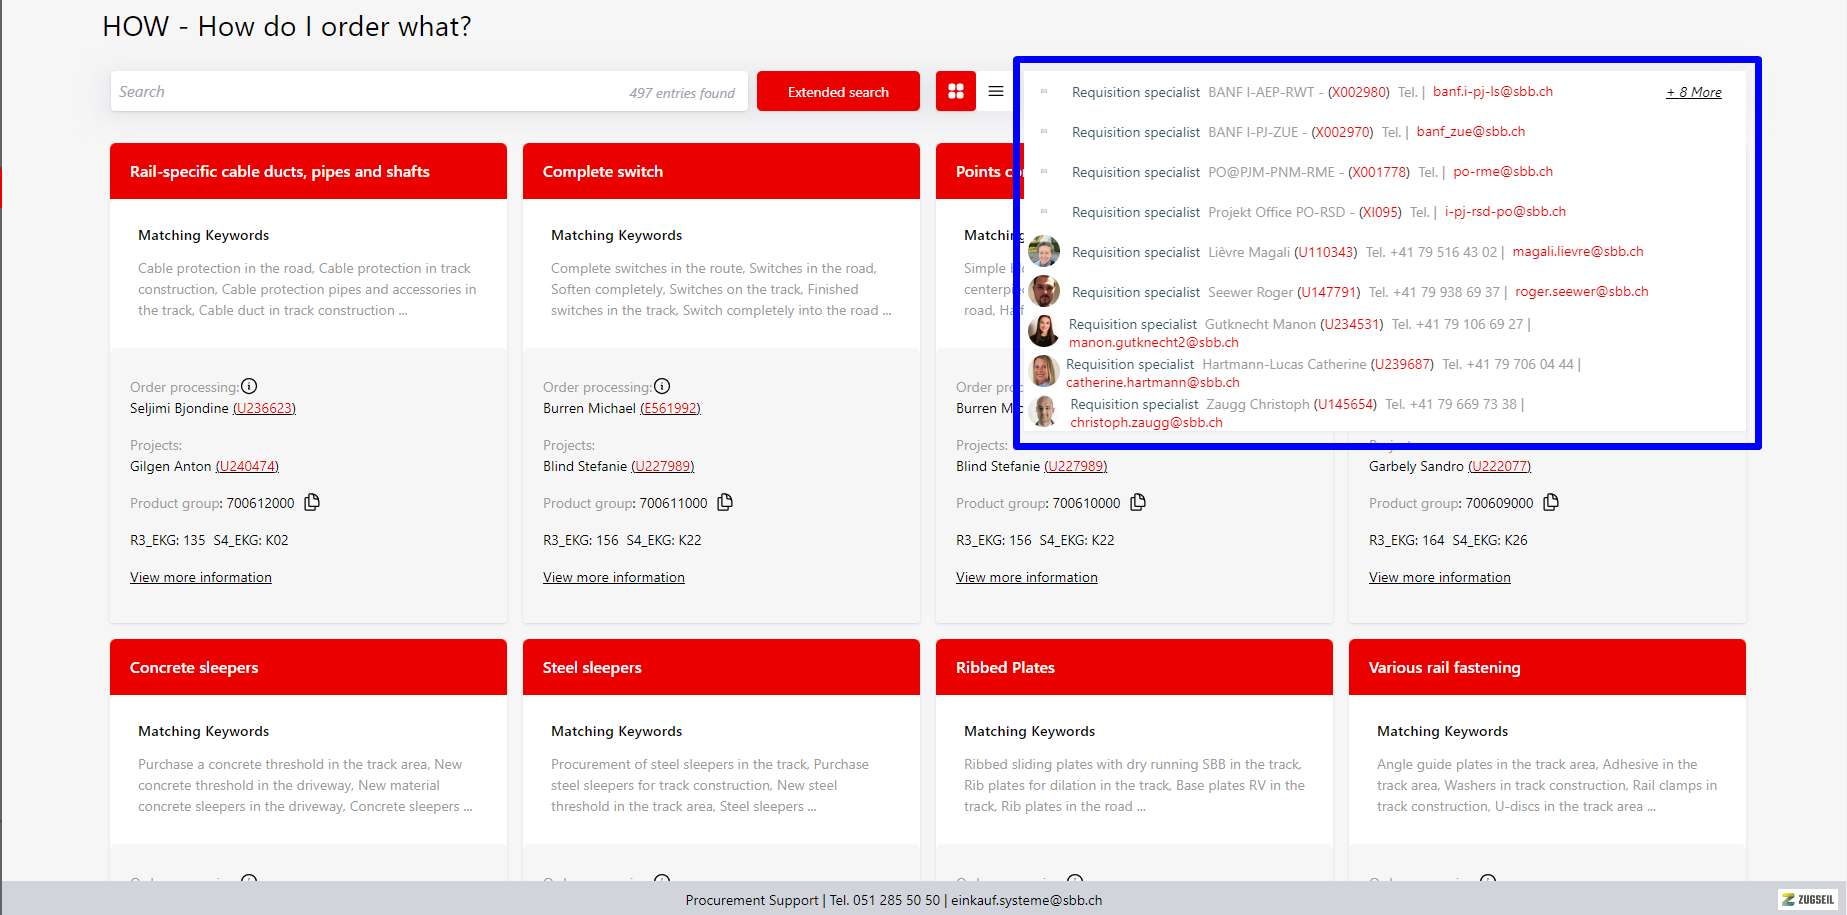
Task: Focus the Search input field
Action: [x=370, y=92]
